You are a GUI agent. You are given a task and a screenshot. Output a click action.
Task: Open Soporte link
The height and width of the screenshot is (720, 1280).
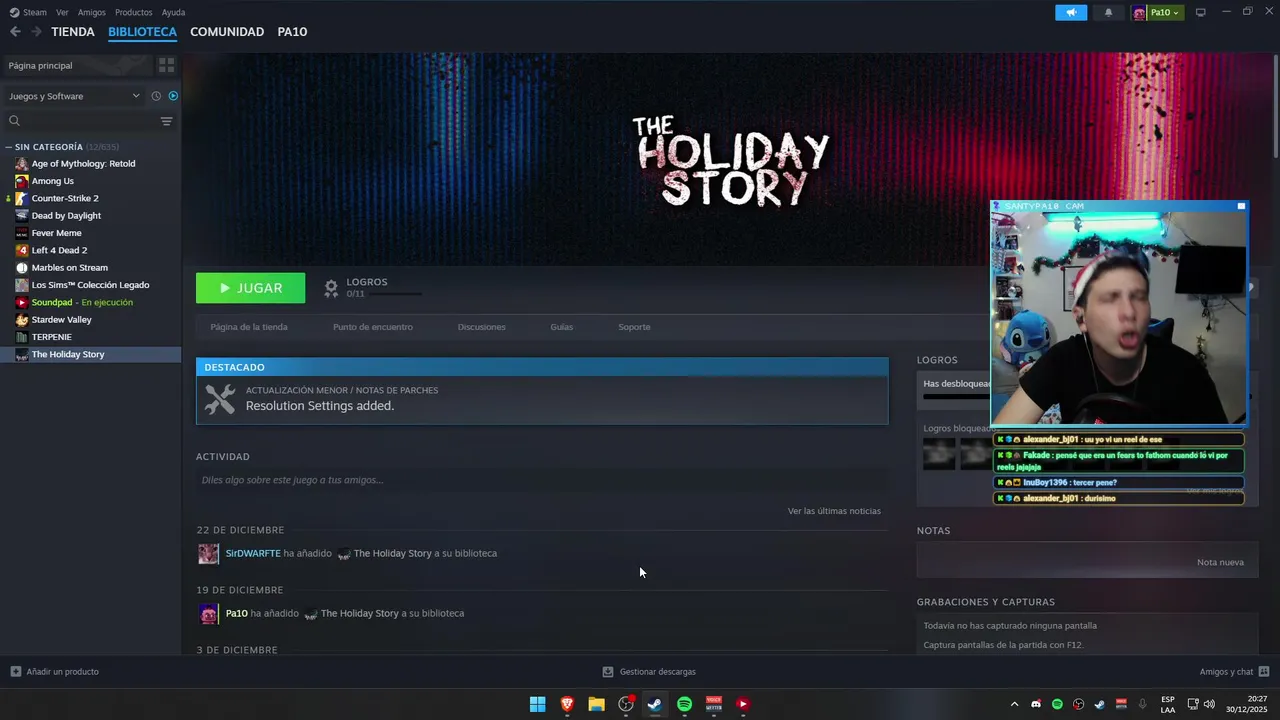[x=634, y=327]
